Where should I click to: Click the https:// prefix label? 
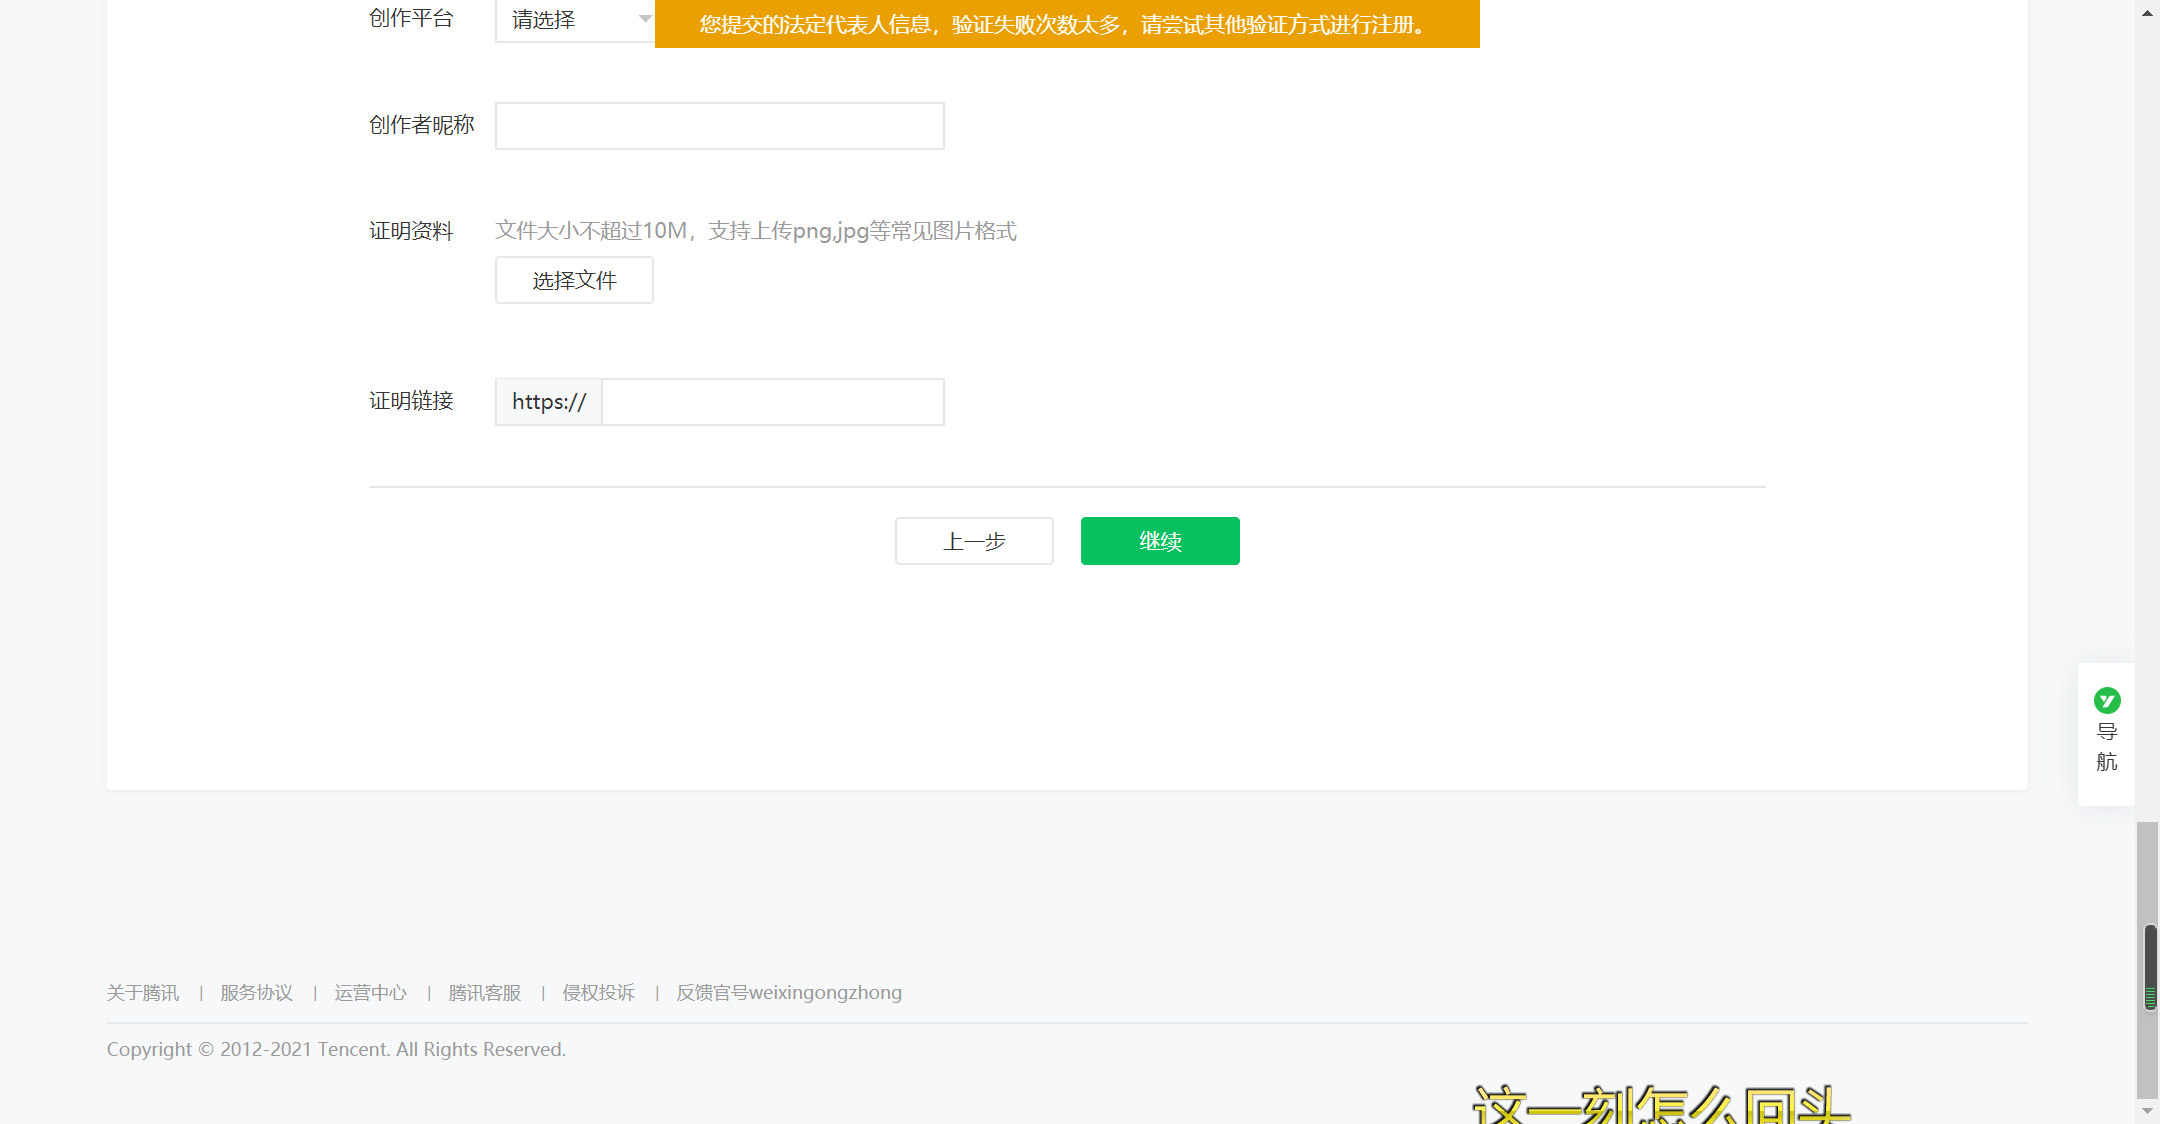[x=548, y=402]
